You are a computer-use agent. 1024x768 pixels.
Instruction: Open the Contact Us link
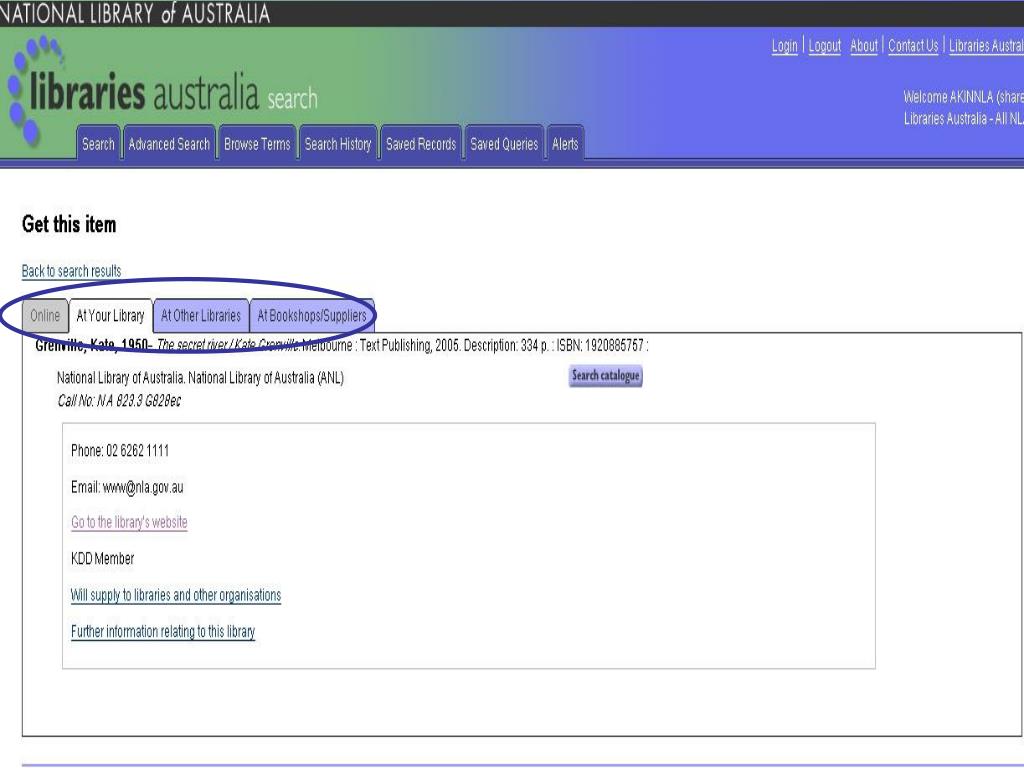[913, 46]
